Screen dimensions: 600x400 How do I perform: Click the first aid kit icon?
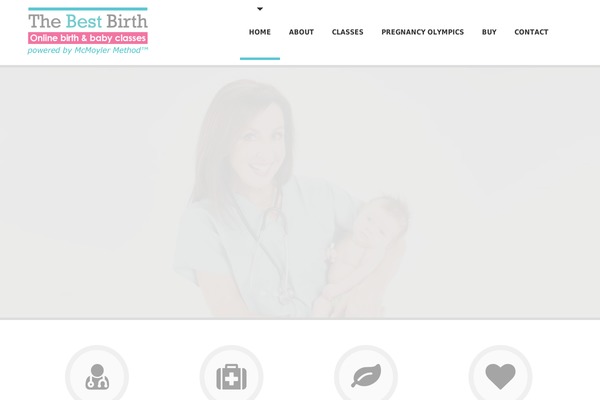[232, 377]
